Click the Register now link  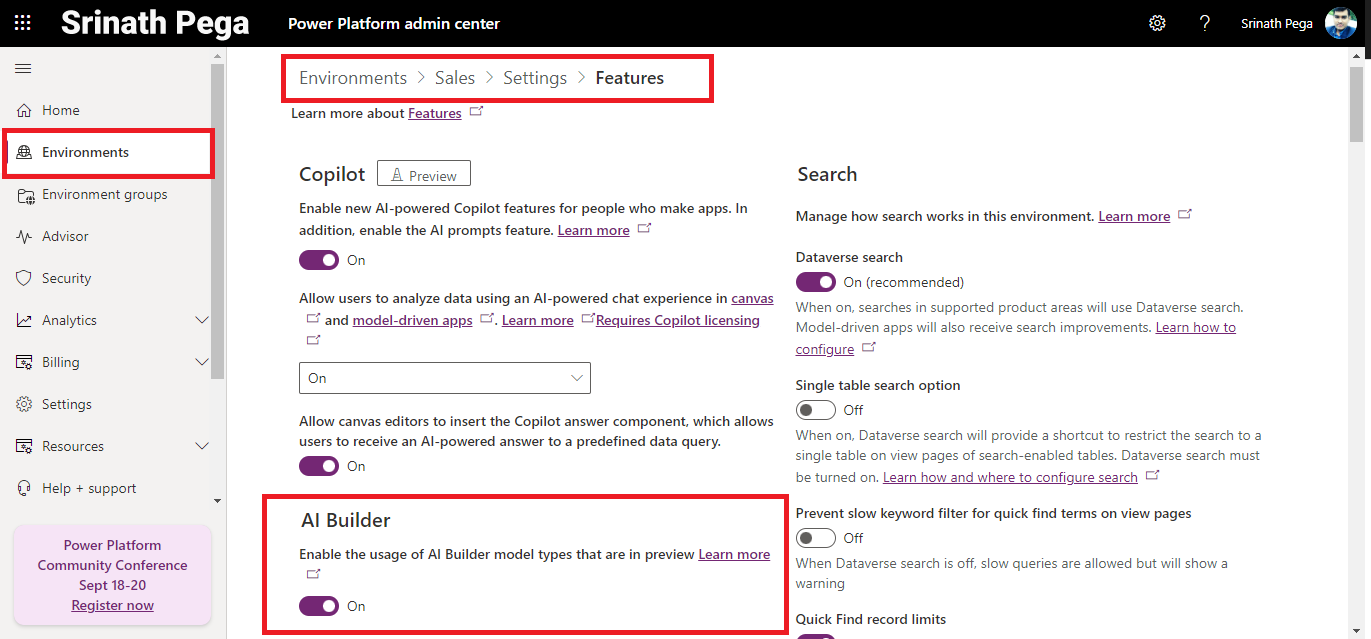[112, 605]
